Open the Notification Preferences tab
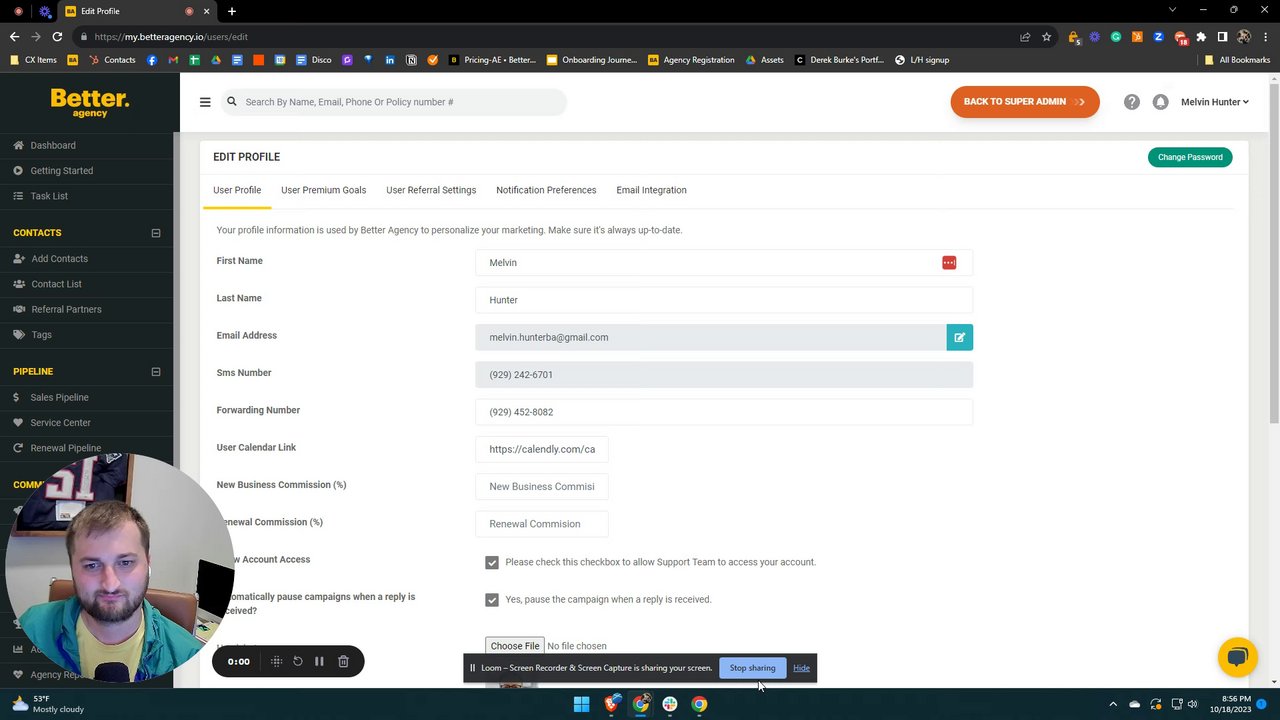 point(546,190)
